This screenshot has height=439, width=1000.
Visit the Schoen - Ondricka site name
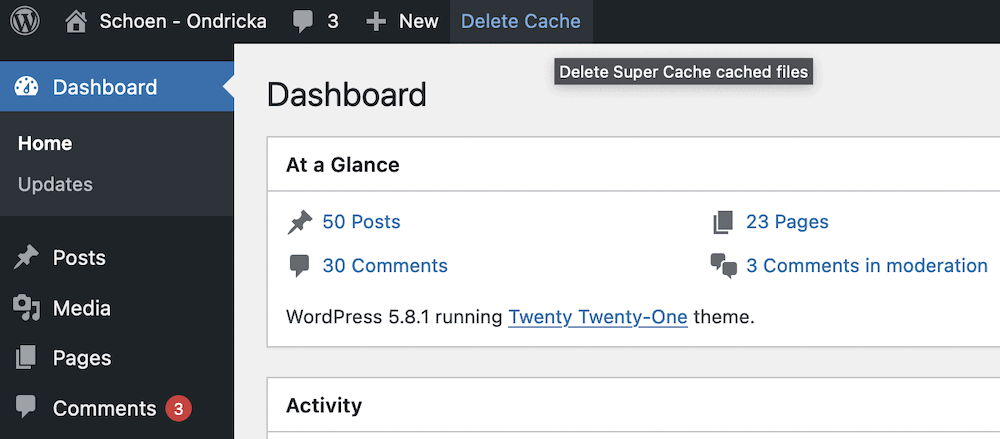point(183,21)
